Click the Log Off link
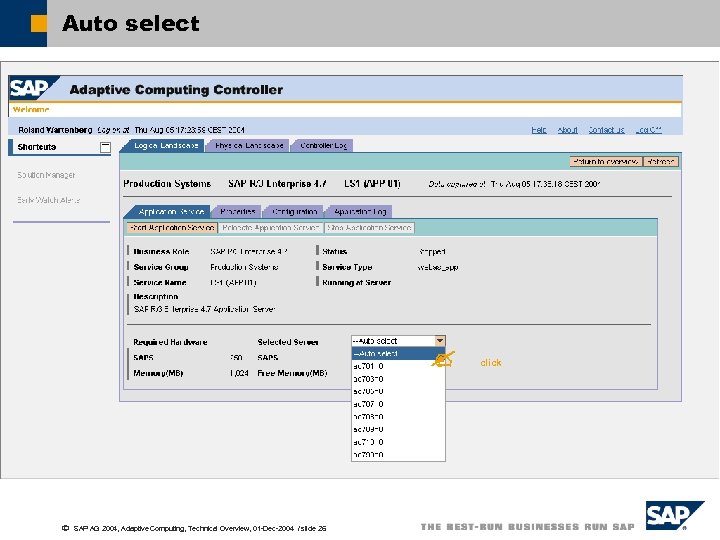 (648, 130)
